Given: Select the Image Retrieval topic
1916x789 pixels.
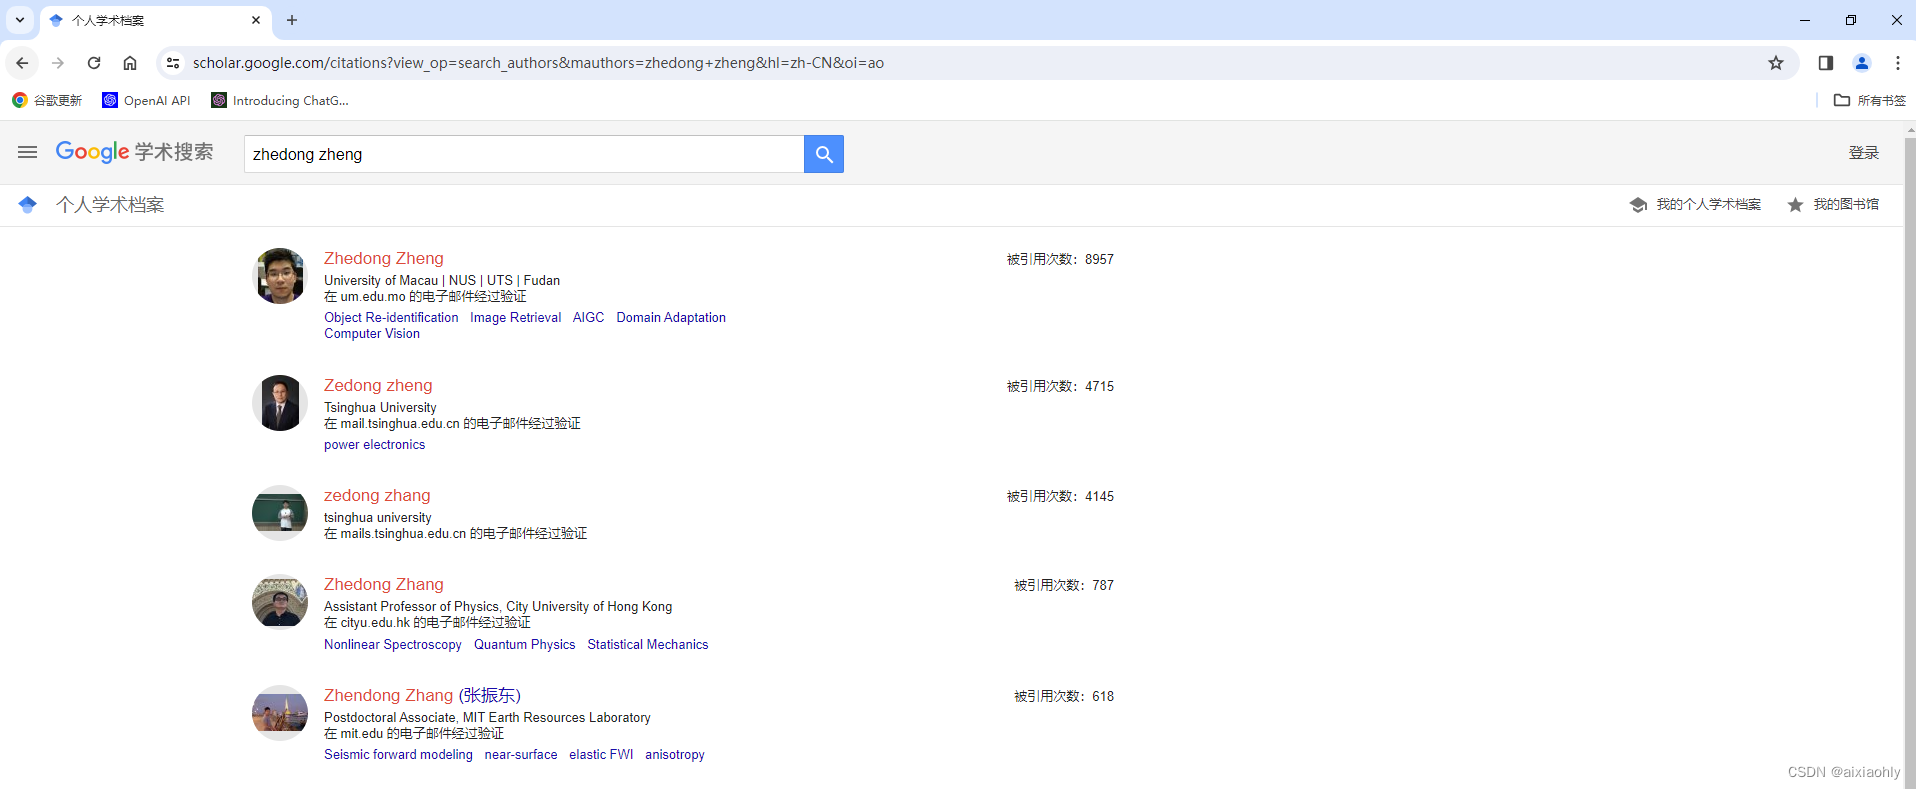Looking at the screenshot, I should click(x=515, y=317).
